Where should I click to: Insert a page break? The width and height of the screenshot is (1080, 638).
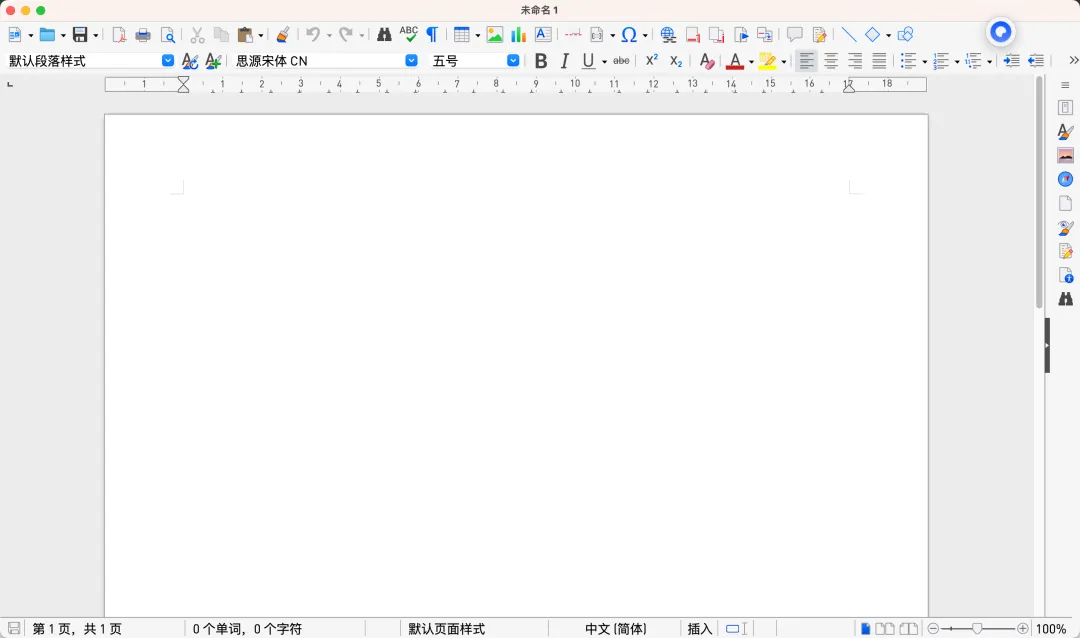click(x=573, y=34)
